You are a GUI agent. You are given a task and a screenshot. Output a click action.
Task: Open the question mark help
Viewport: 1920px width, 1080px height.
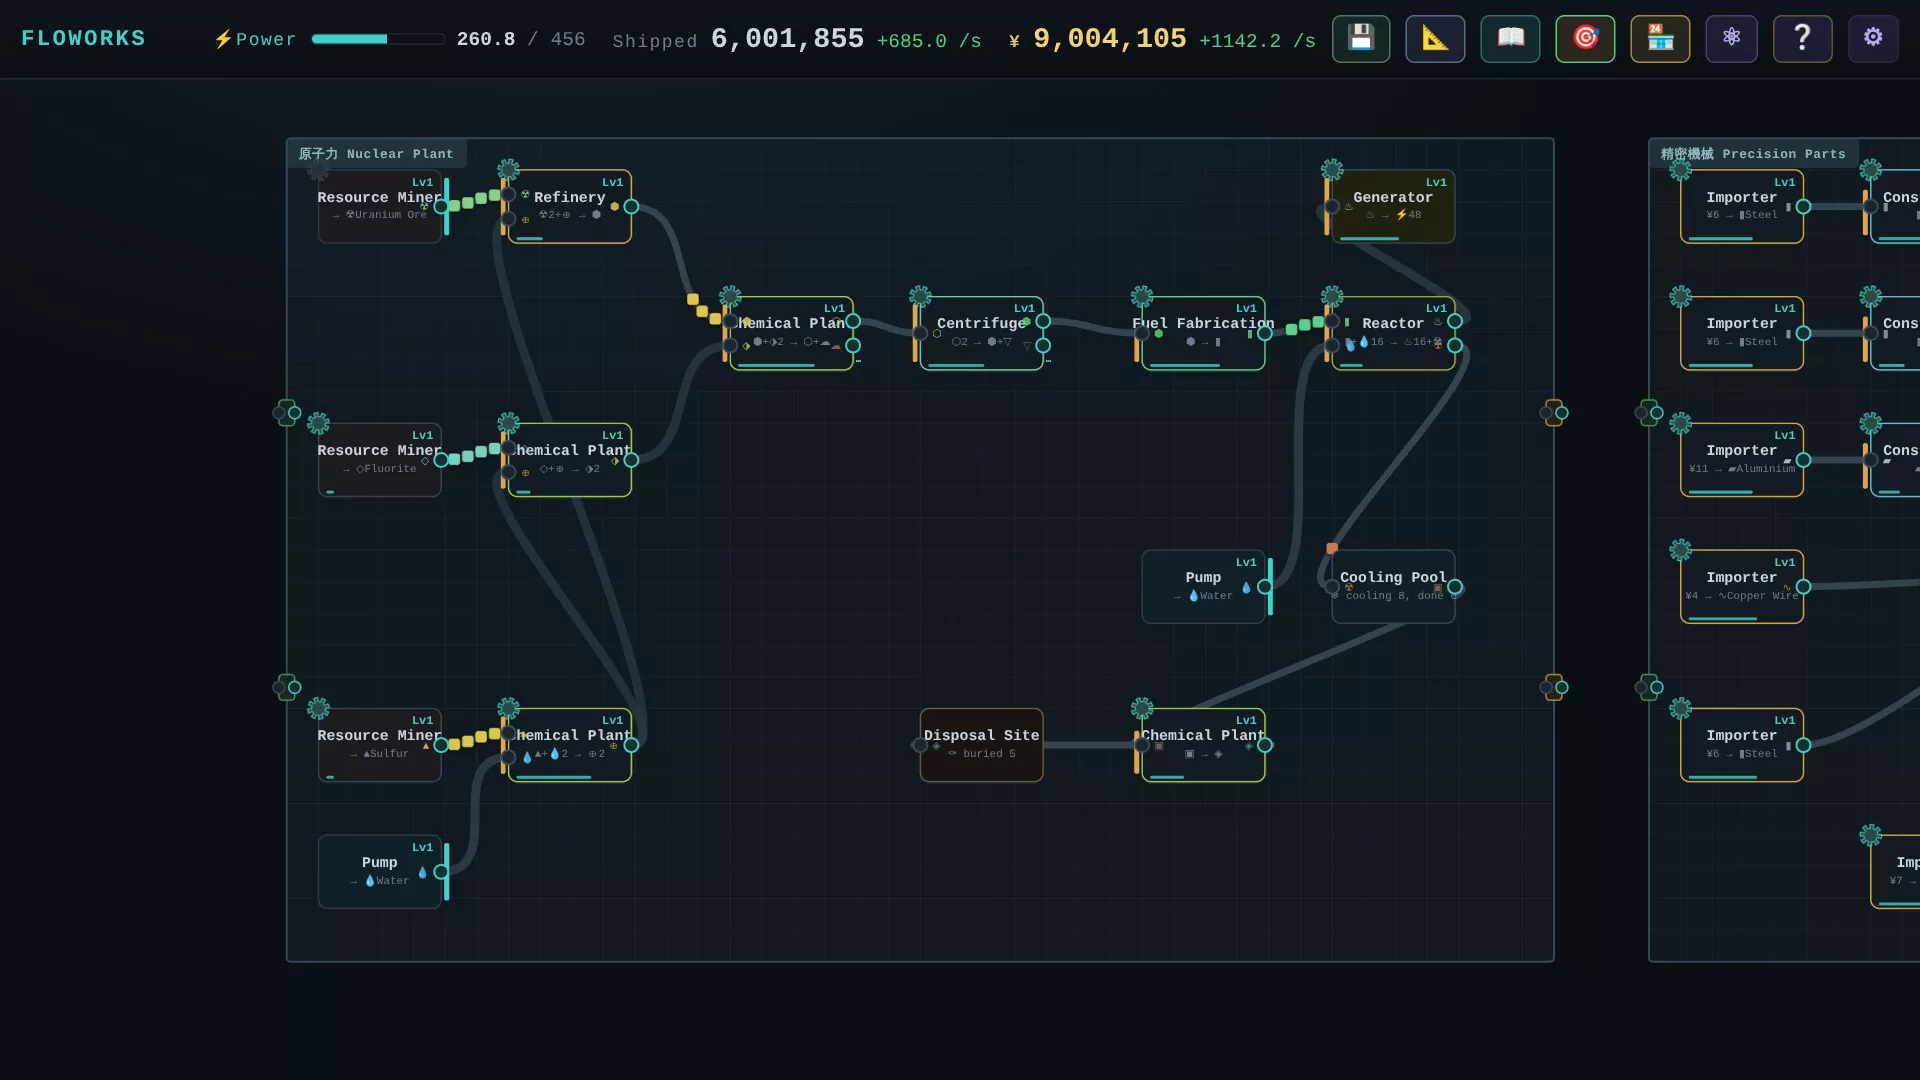tap(1802, 39)
